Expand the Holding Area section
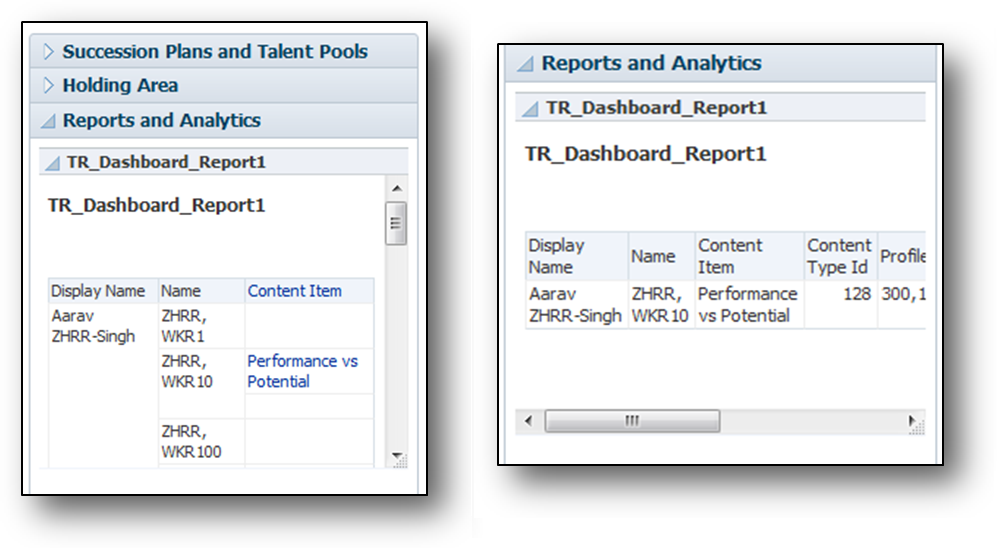The height and width of the screenshot is (548, 1002). point(49,86)
